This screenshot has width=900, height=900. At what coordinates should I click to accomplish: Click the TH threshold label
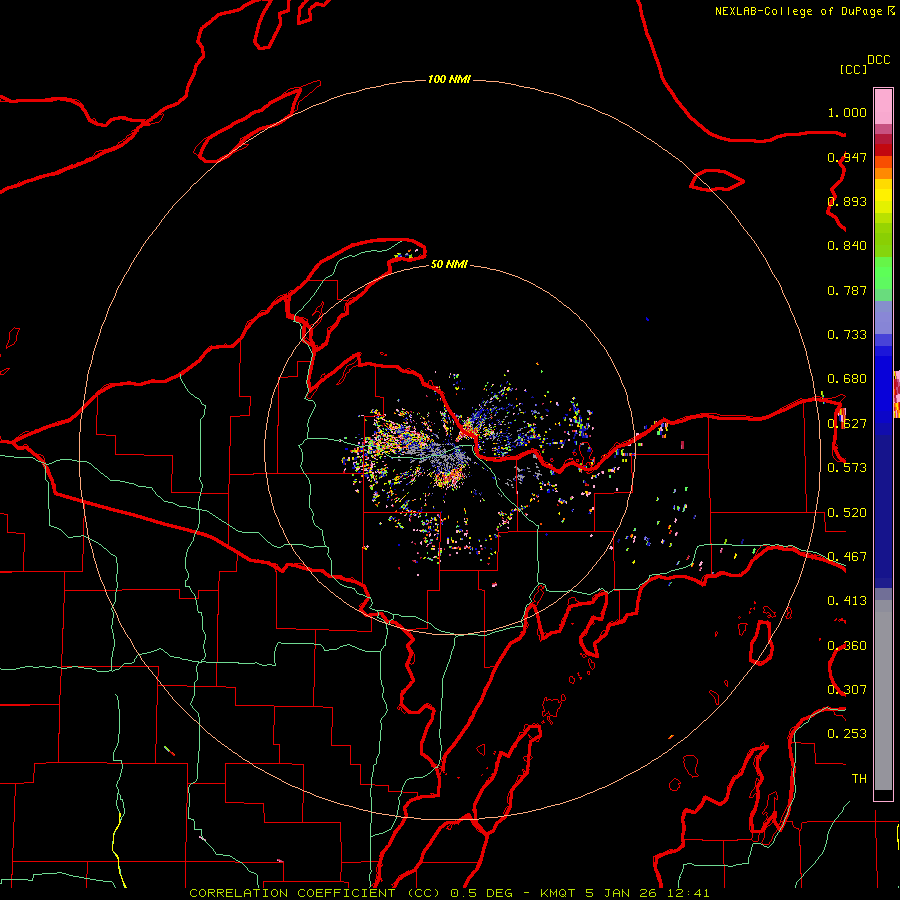coord(859,779)
